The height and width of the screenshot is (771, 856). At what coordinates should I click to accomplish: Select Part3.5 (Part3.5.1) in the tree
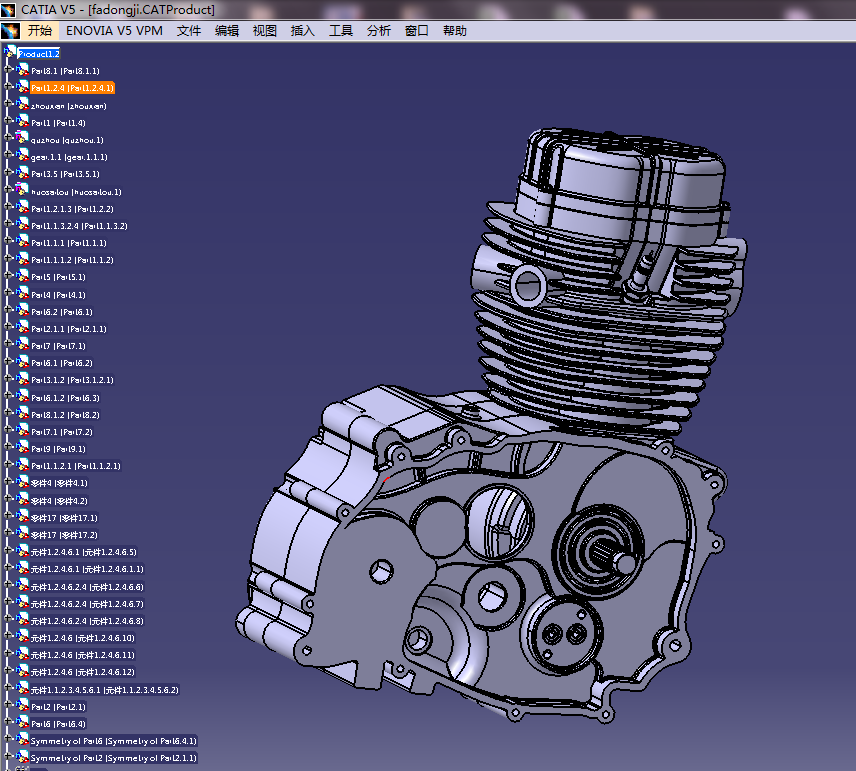click(x=66, y=174)
